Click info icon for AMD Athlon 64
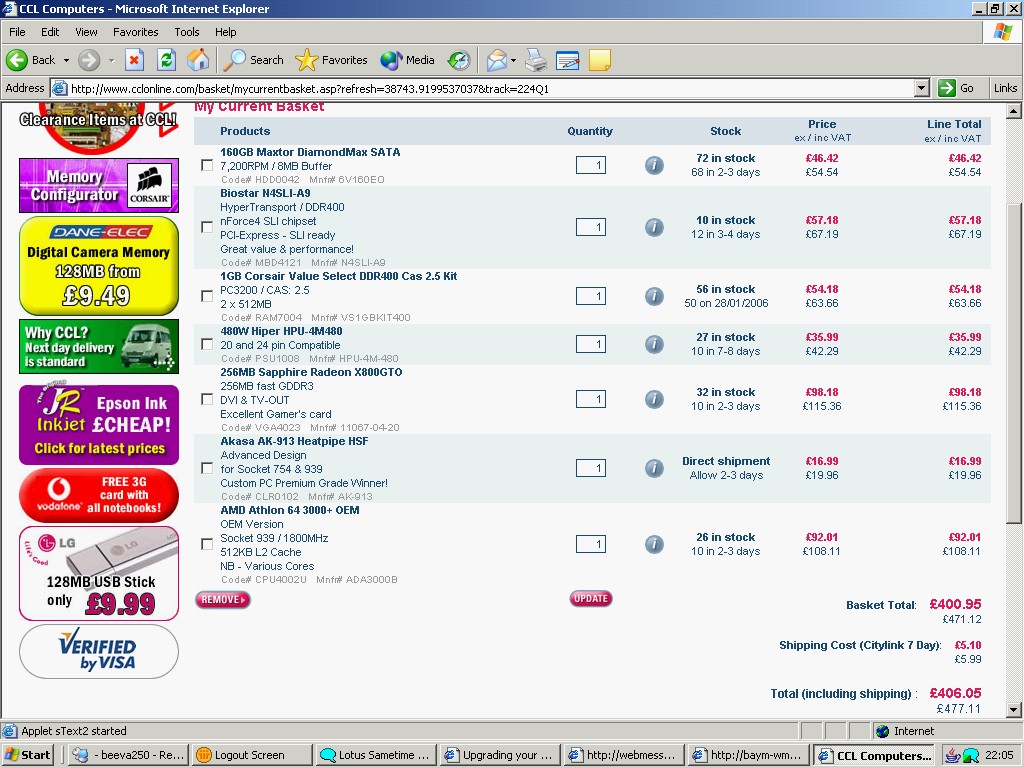This screenshot has height=768, width=1024. pos(654,544)
